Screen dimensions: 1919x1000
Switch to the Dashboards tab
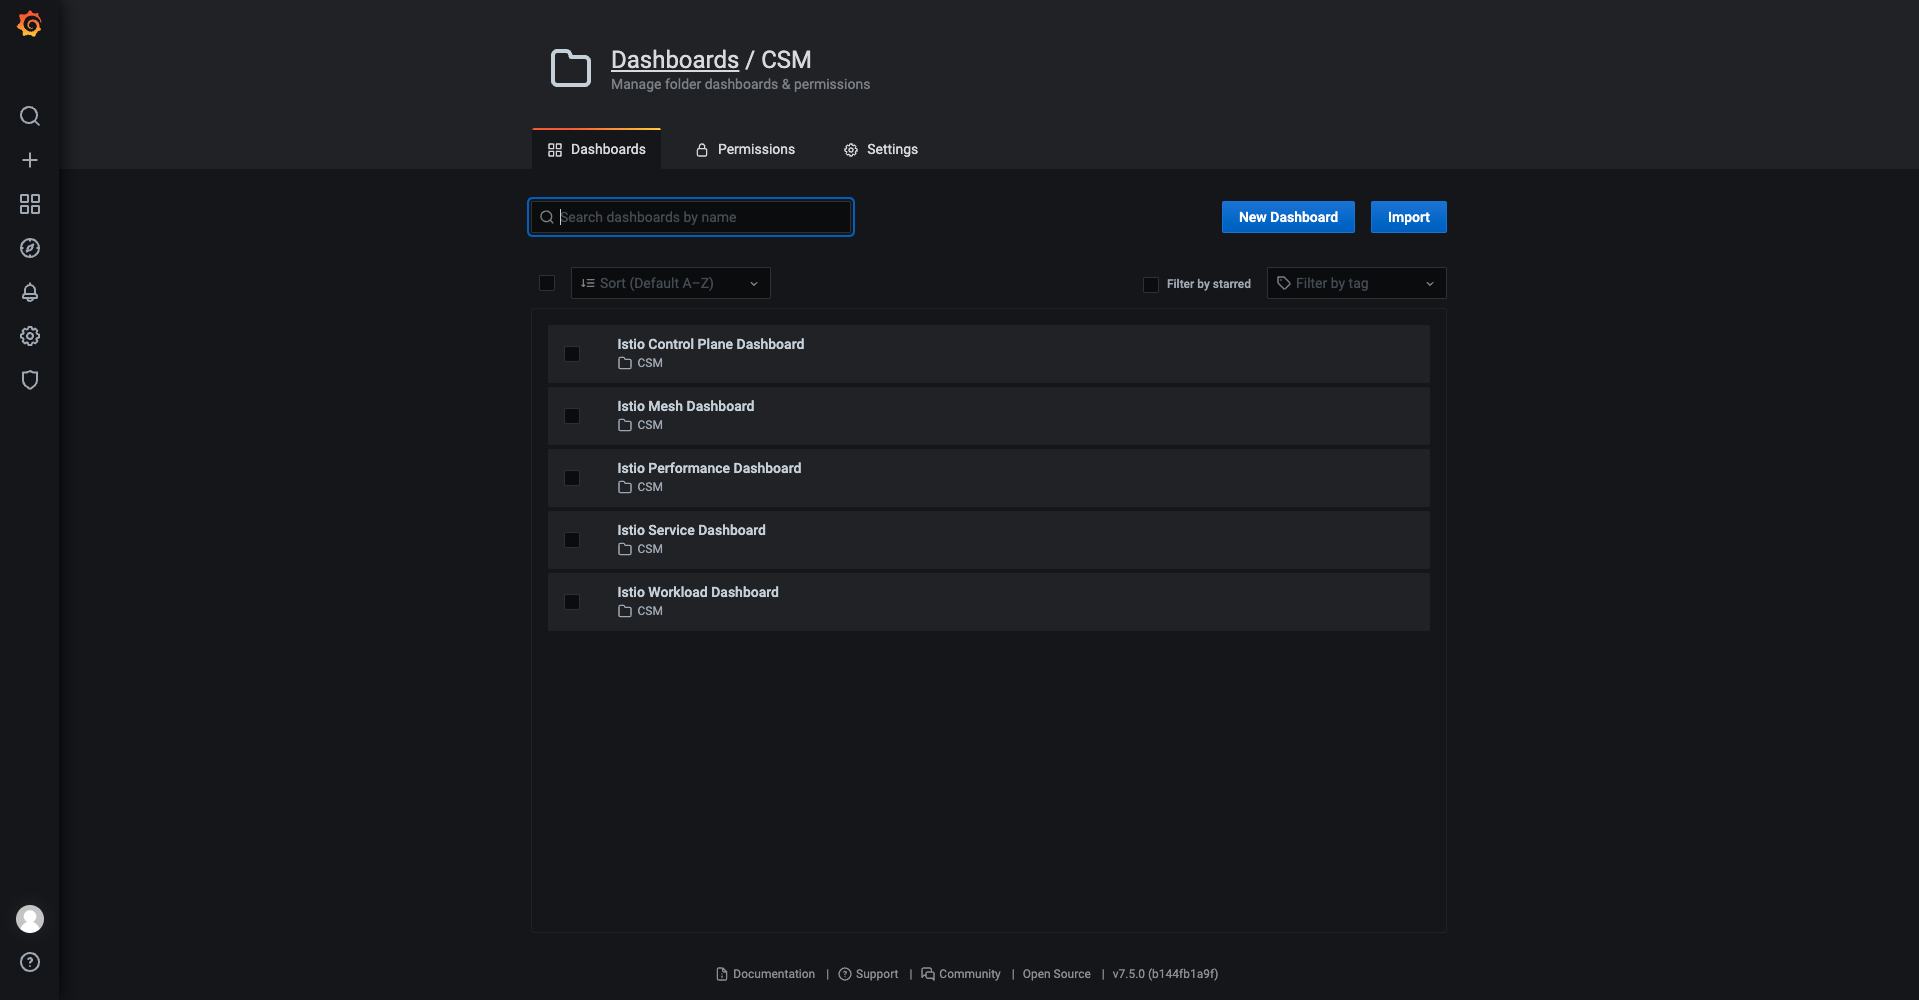tap(597, 149)
